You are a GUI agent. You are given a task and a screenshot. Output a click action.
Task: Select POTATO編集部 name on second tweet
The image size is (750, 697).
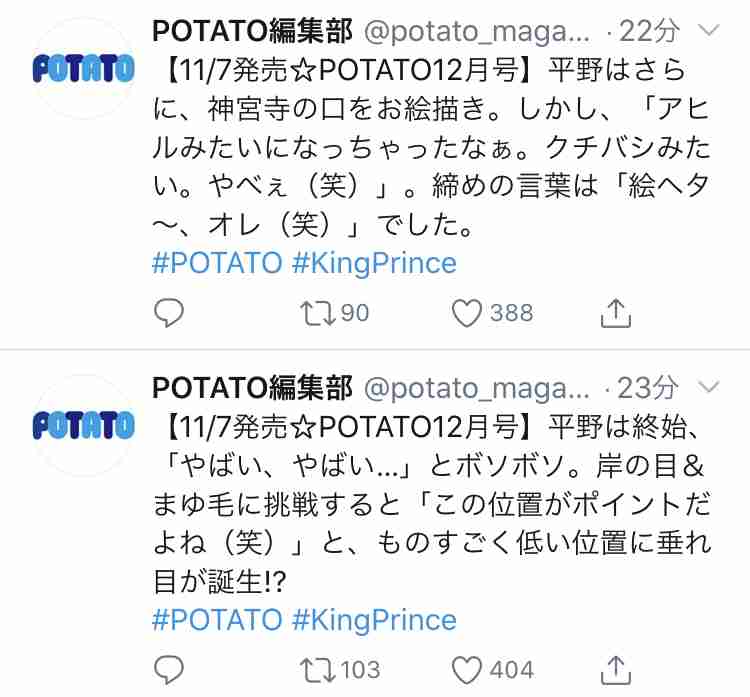252,387
